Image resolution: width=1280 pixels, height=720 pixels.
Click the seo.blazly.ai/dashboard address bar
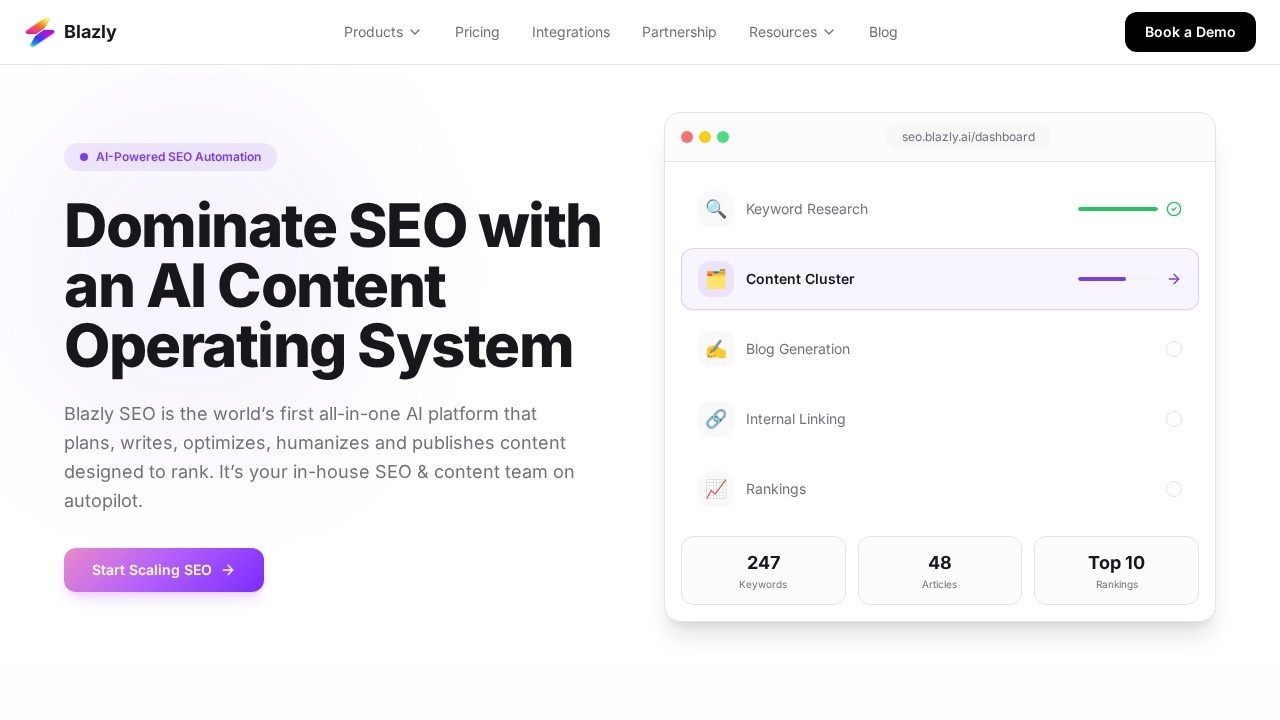[968, 137]
